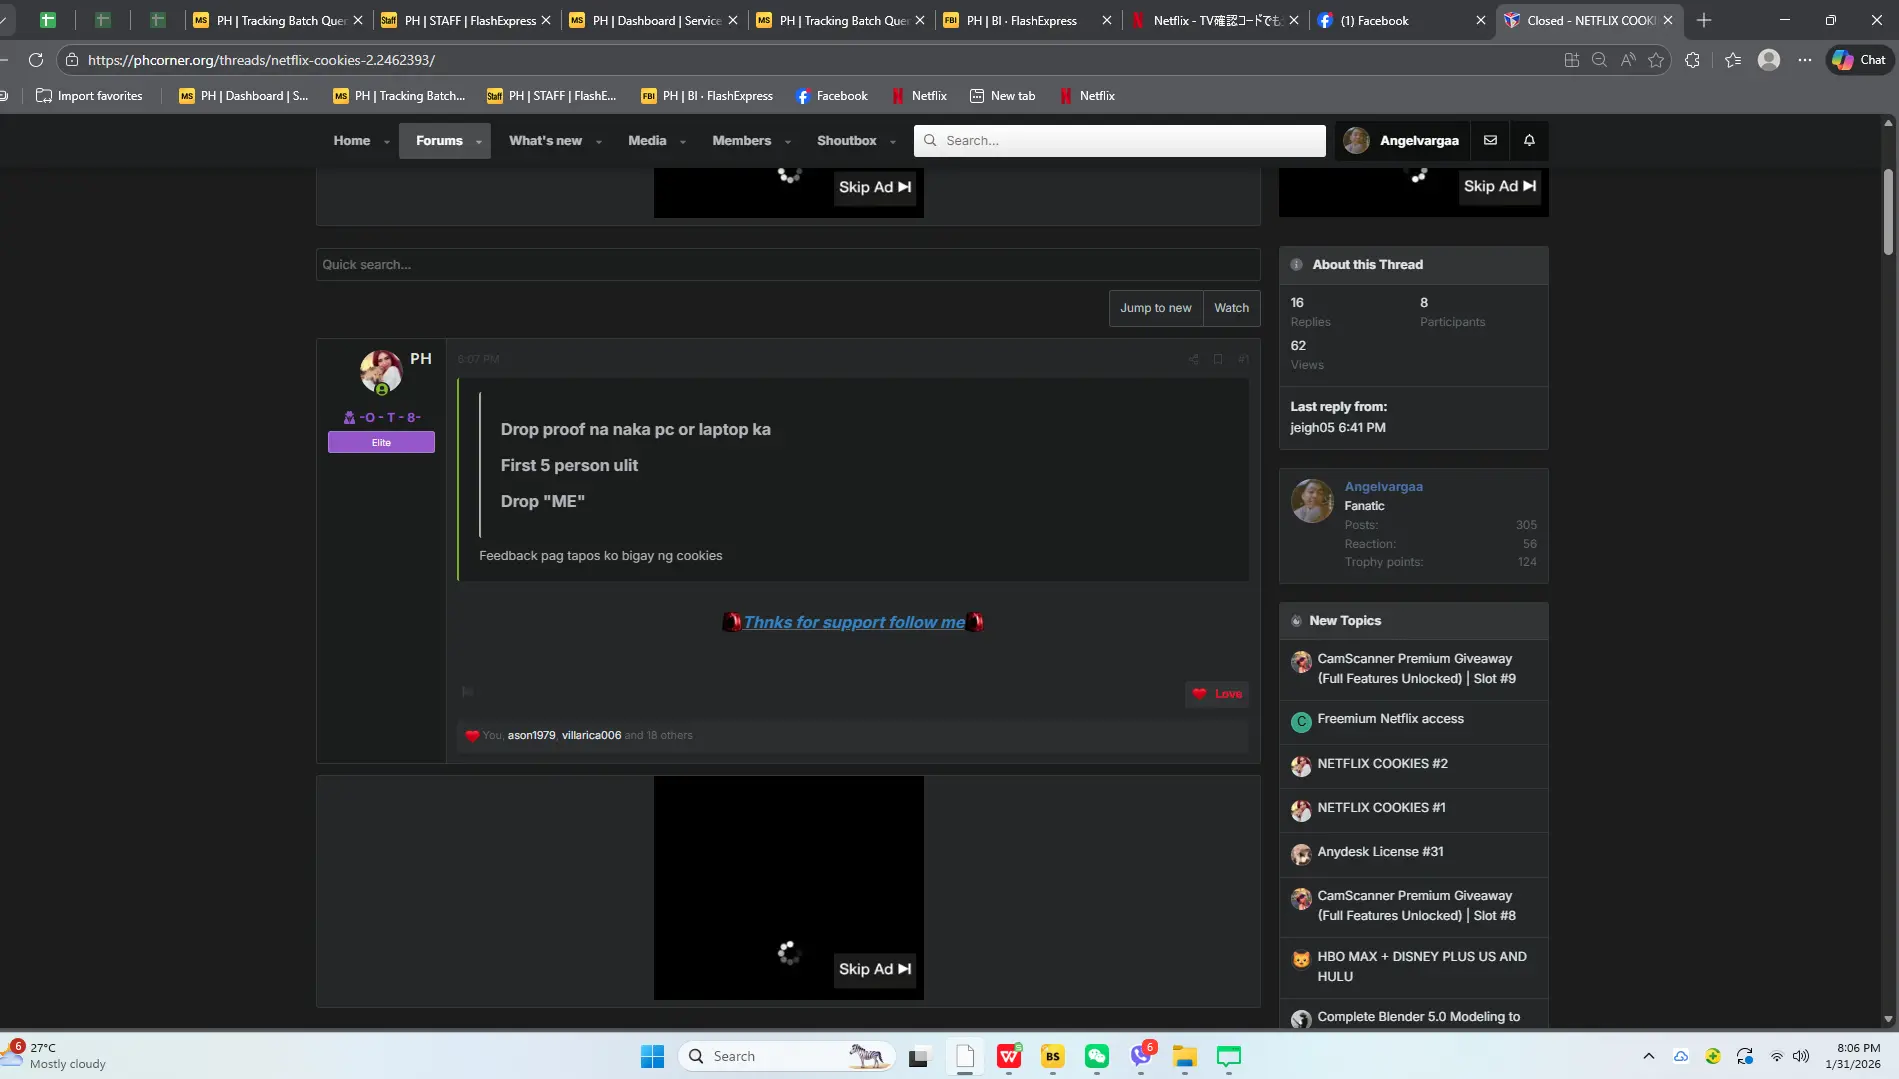Open Angelvargaa profile link in sidebar
This screenshot has width=1899, height=1079.
1383,487
